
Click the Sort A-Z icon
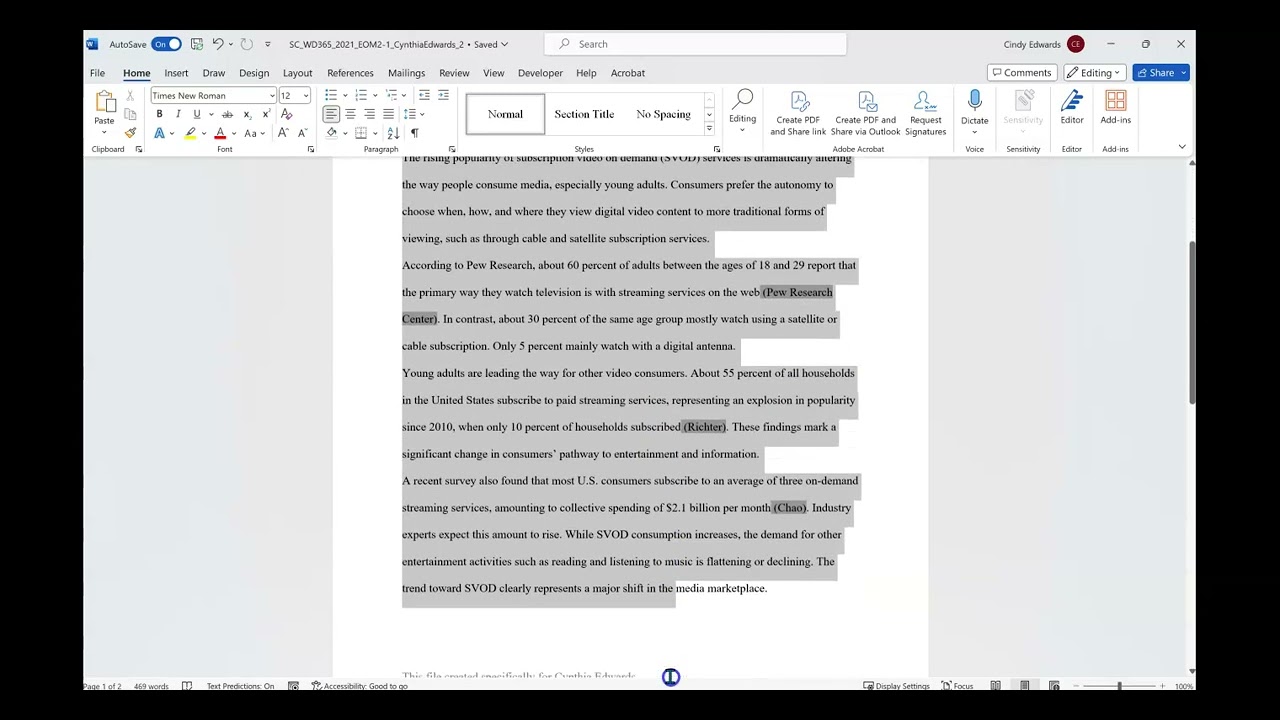[x=393, y=133]
